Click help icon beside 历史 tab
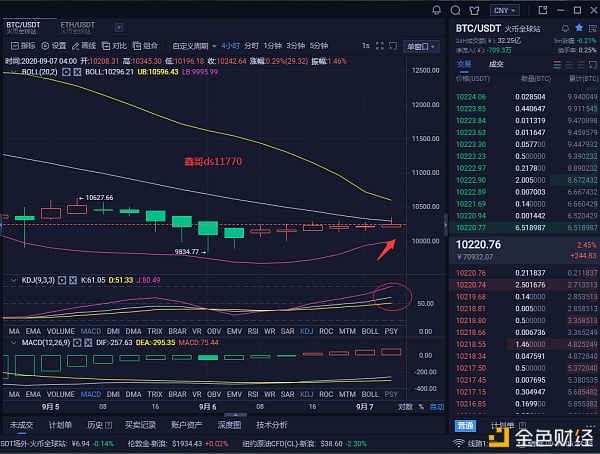 109,425
